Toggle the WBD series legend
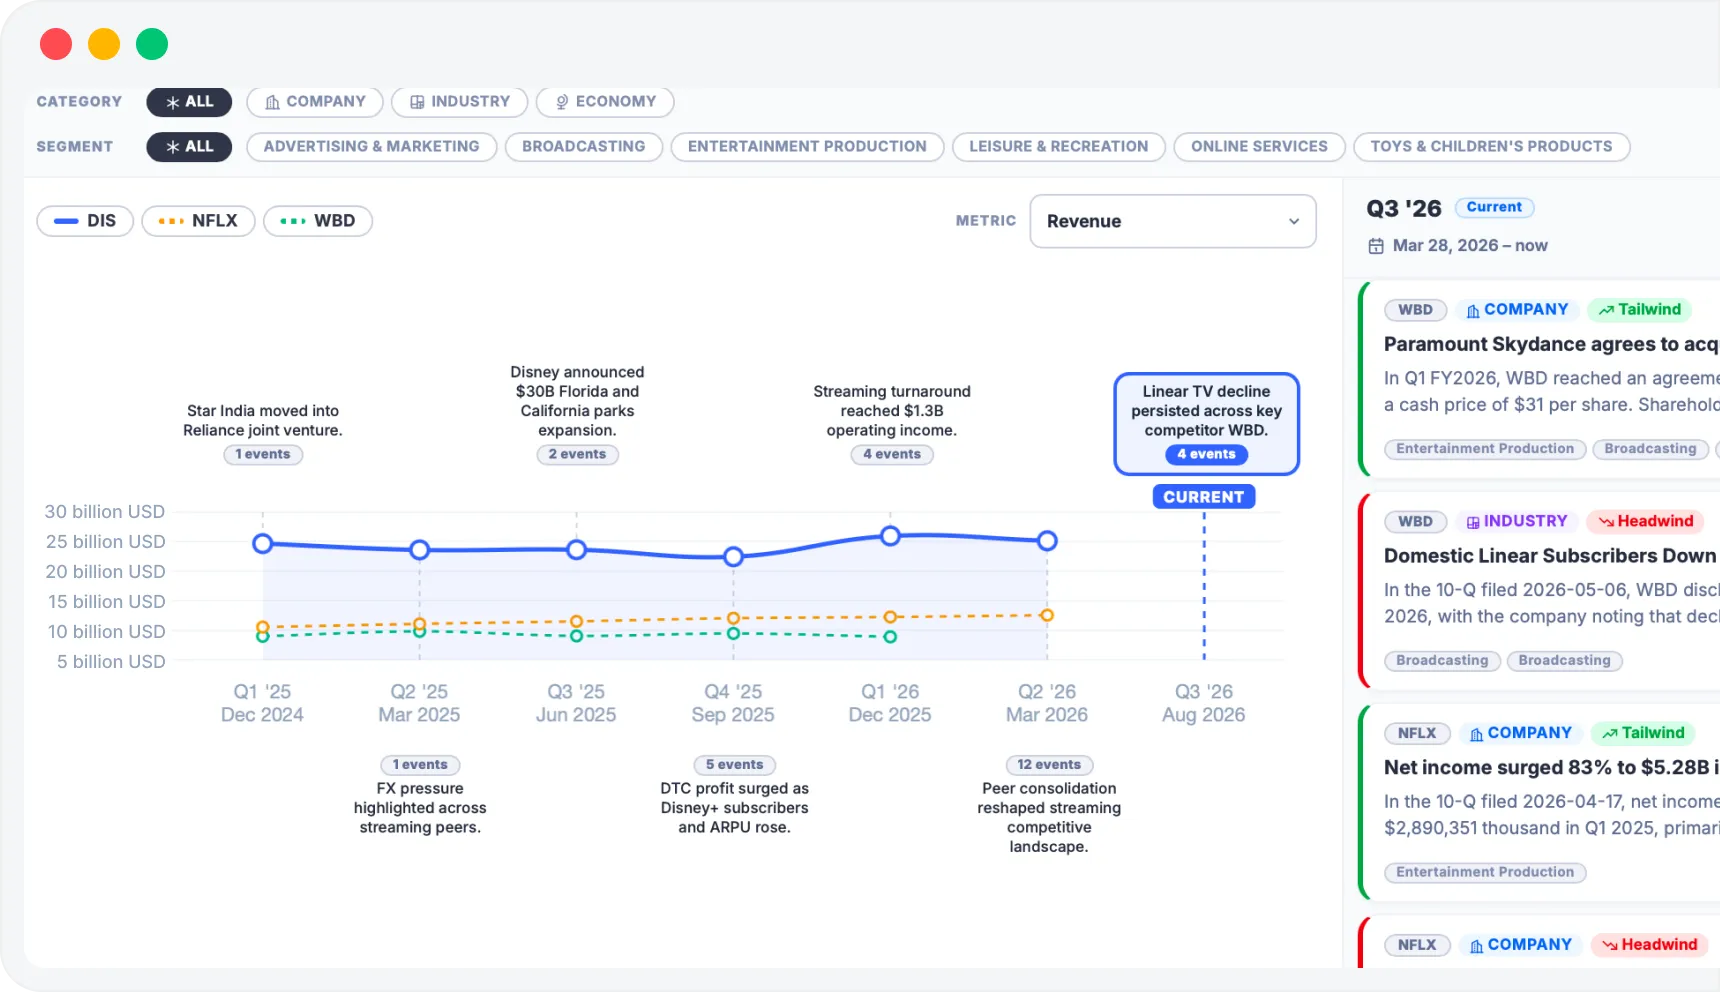The image size is (1720, 992). [x=318, y=221]
